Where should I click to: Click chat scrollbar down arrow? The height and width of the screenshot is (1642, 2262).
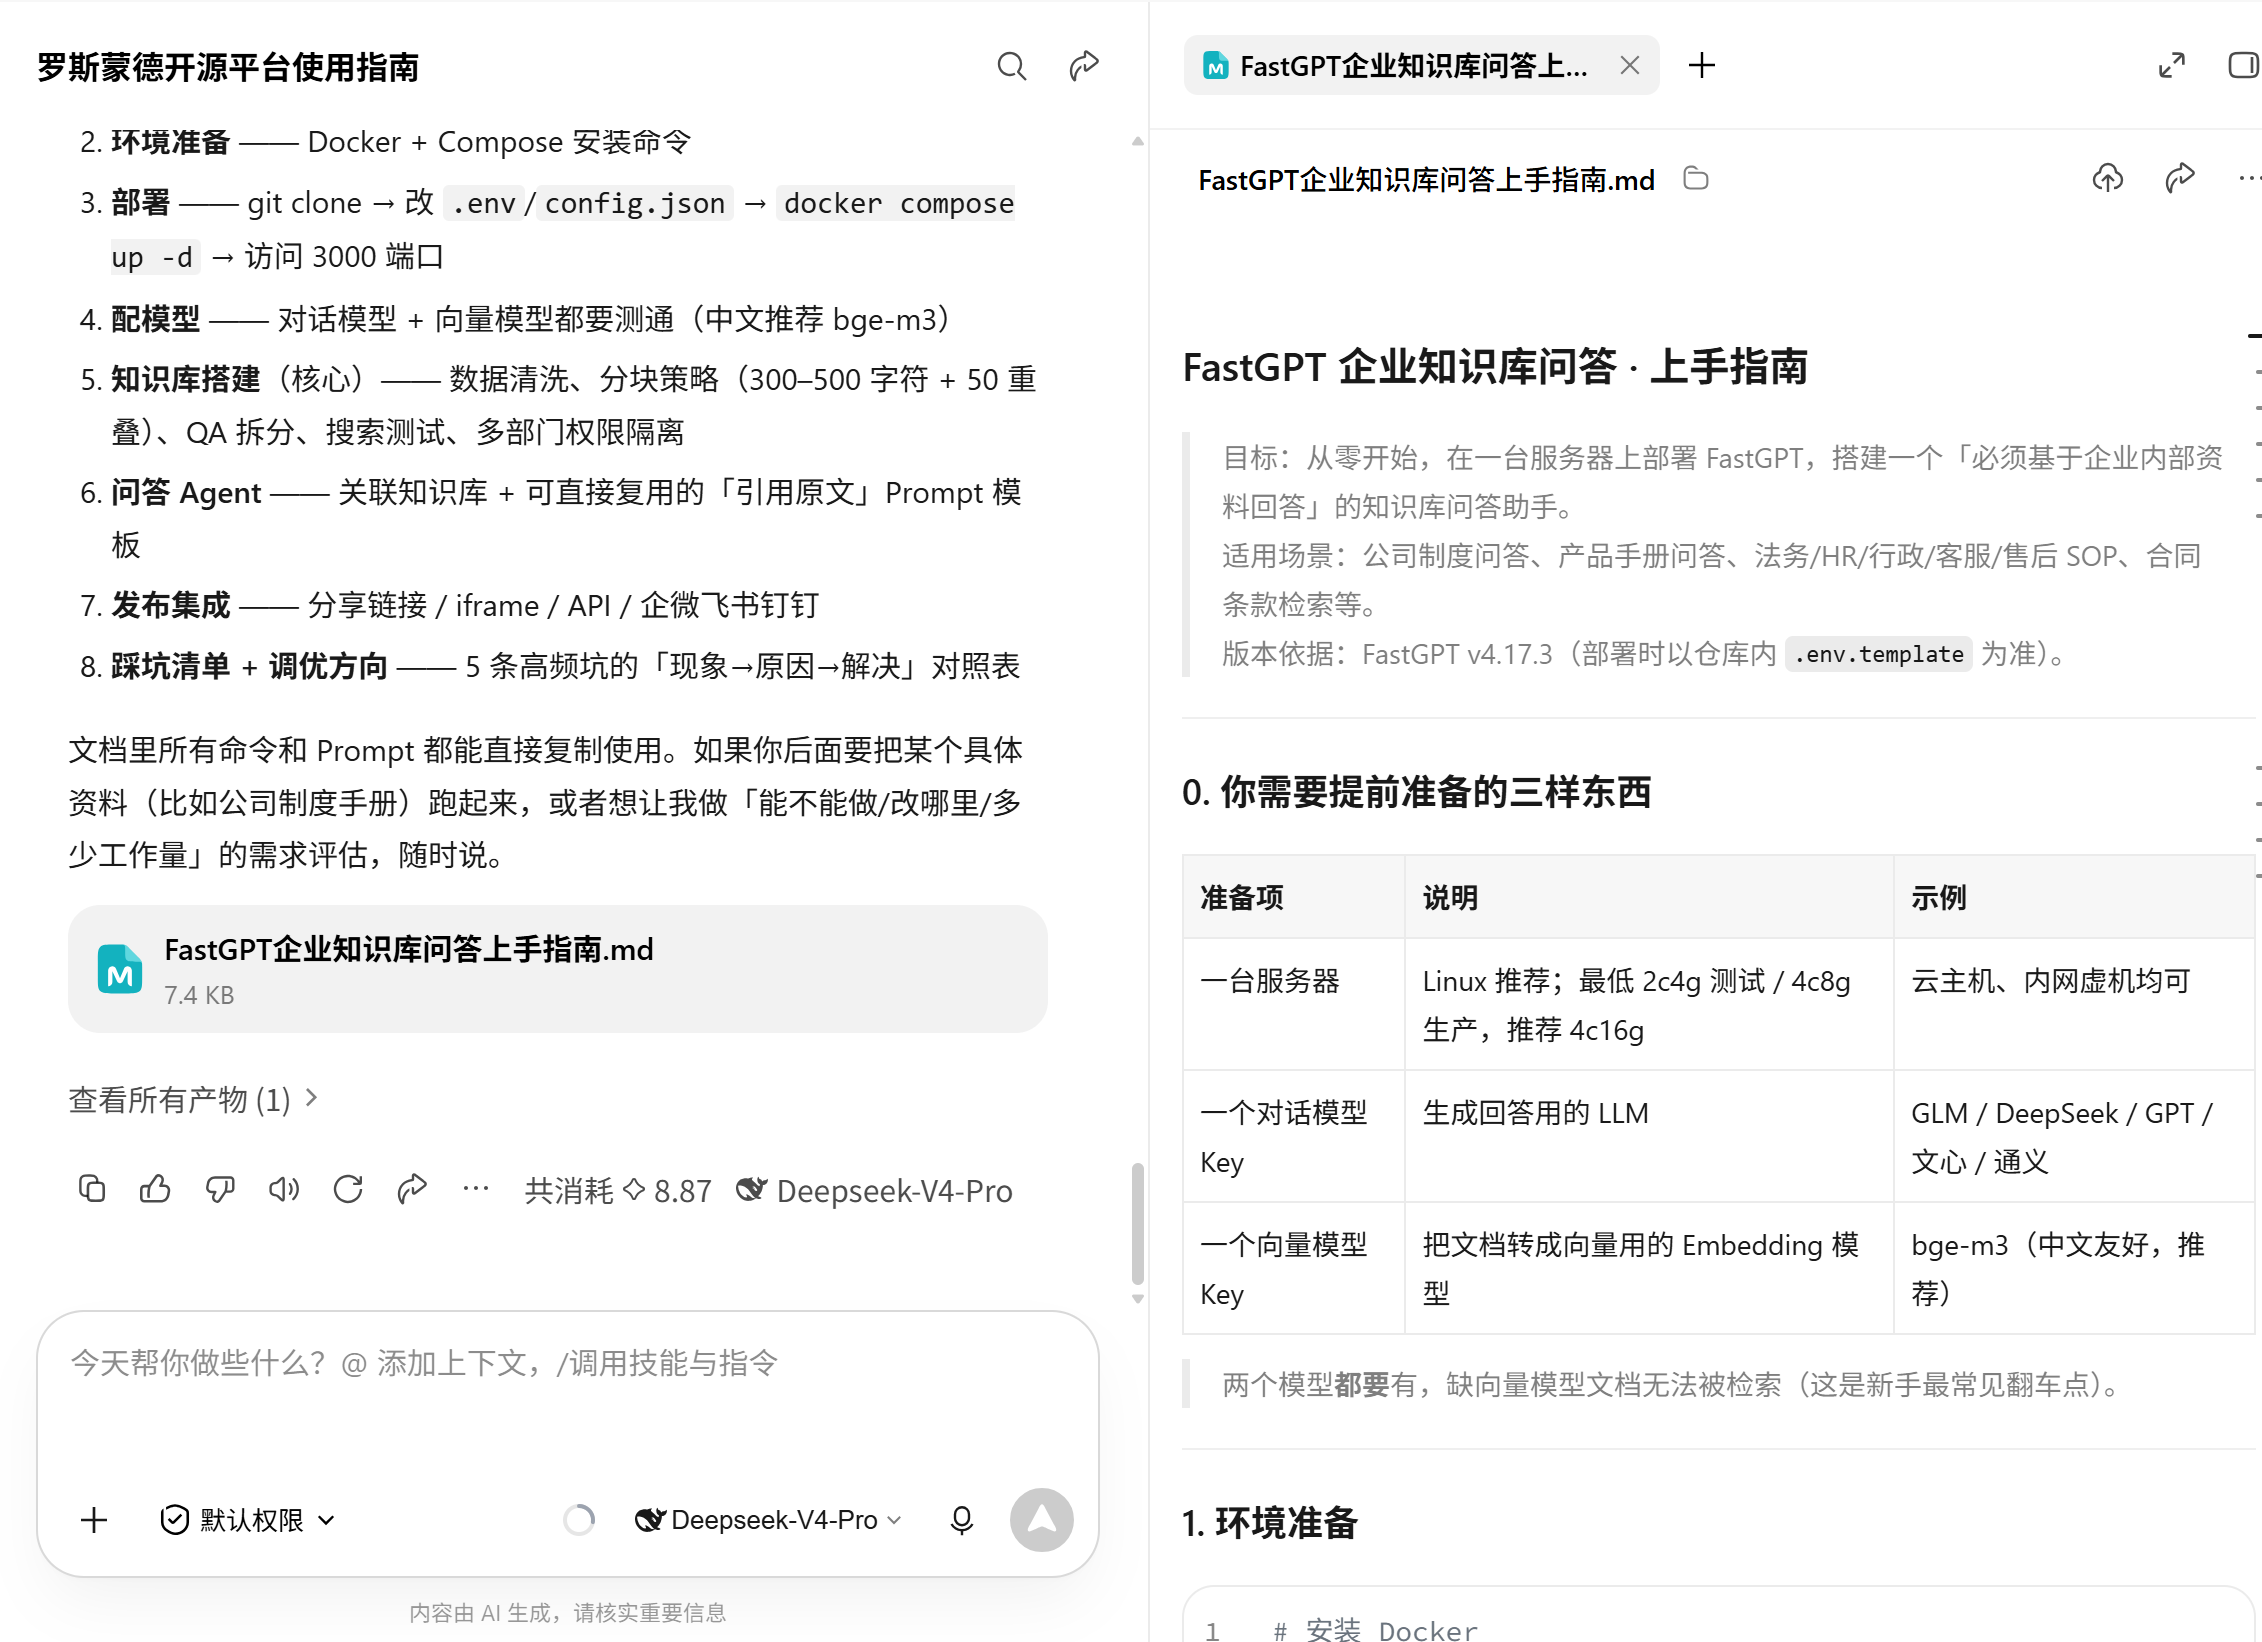[1137, 1299]
